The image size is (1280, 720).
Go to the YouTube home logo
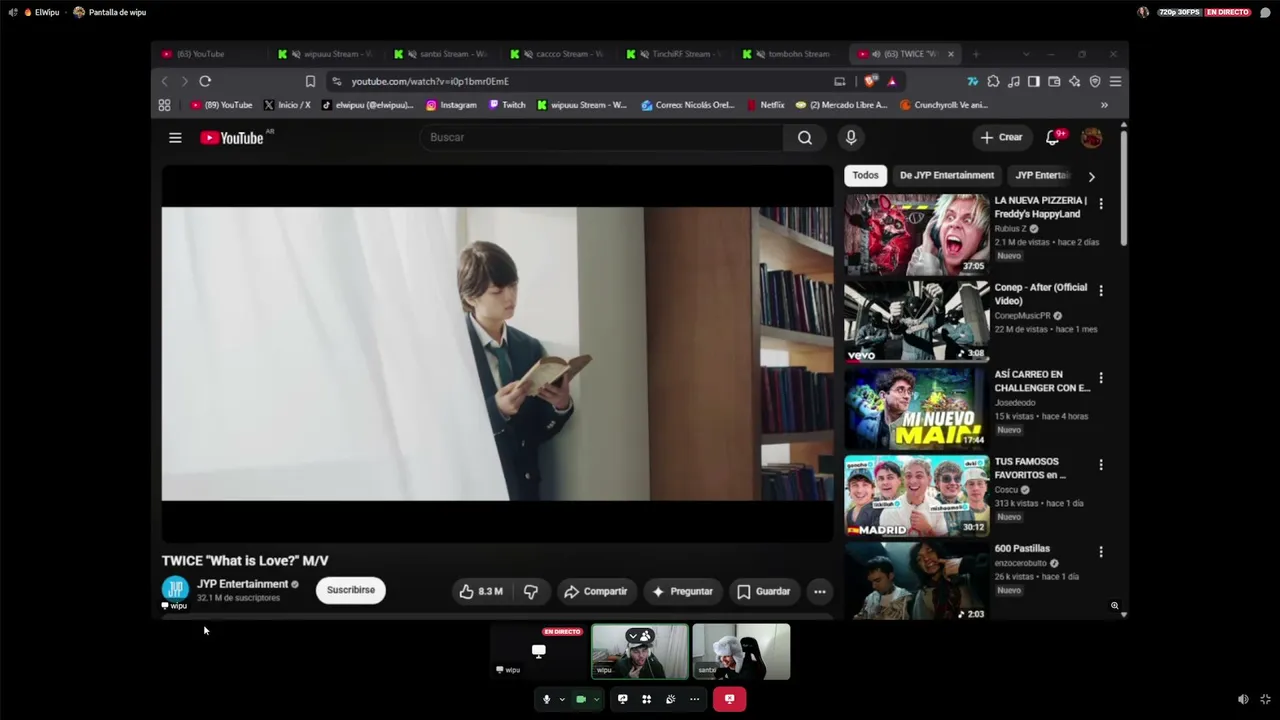[x=231, y=138]
